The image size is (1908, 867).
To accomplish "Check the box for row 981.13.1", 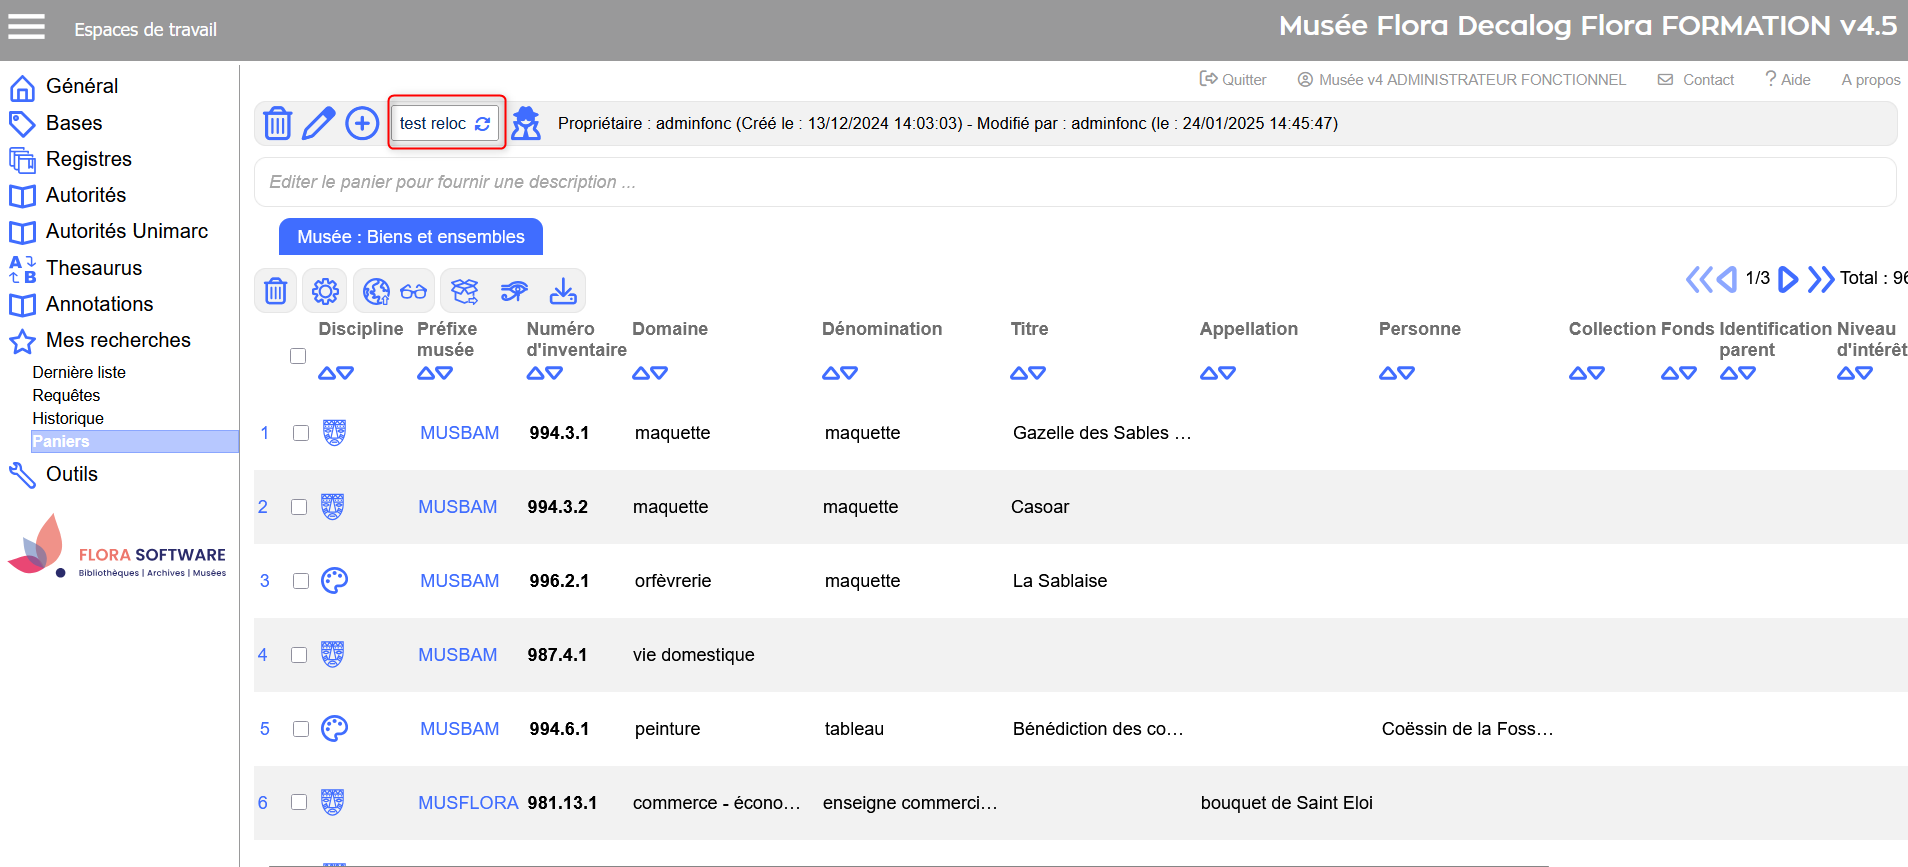I will pos(299,802).
